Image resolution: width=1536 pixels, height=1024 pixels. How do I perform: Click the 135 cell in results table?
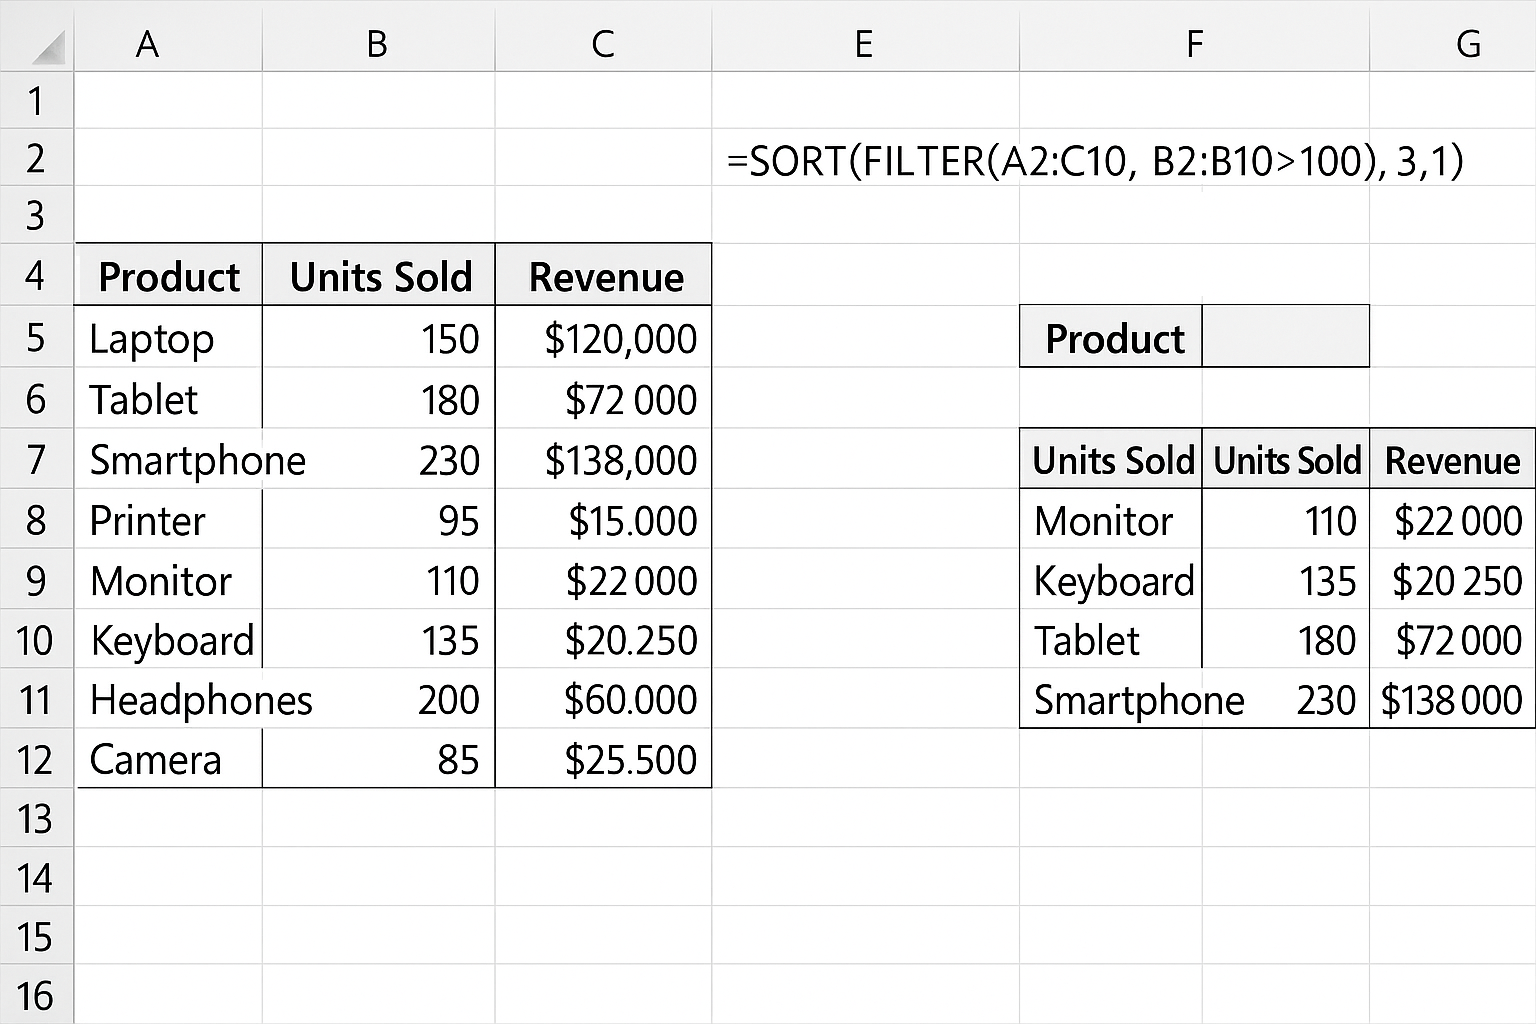[1285, 579]
